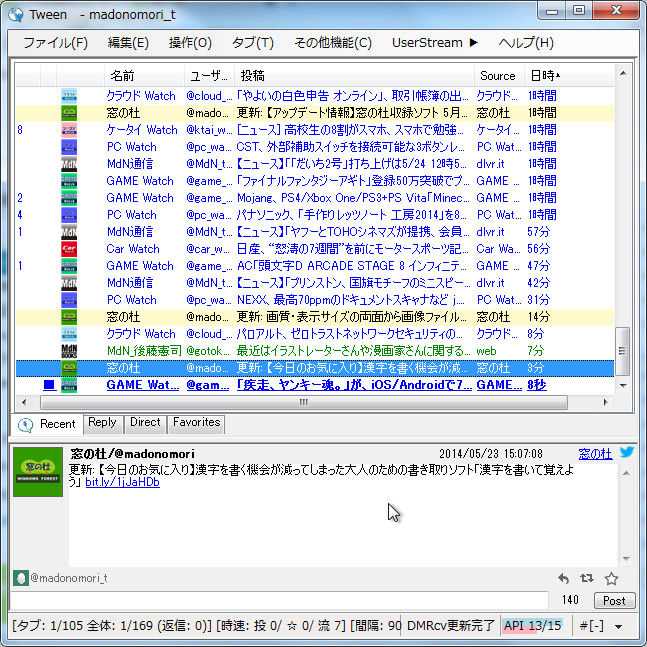Screen dimensions: 647x647
Task: Click avatar of ケータイ Watch row
Action: [x=69, y=130]
